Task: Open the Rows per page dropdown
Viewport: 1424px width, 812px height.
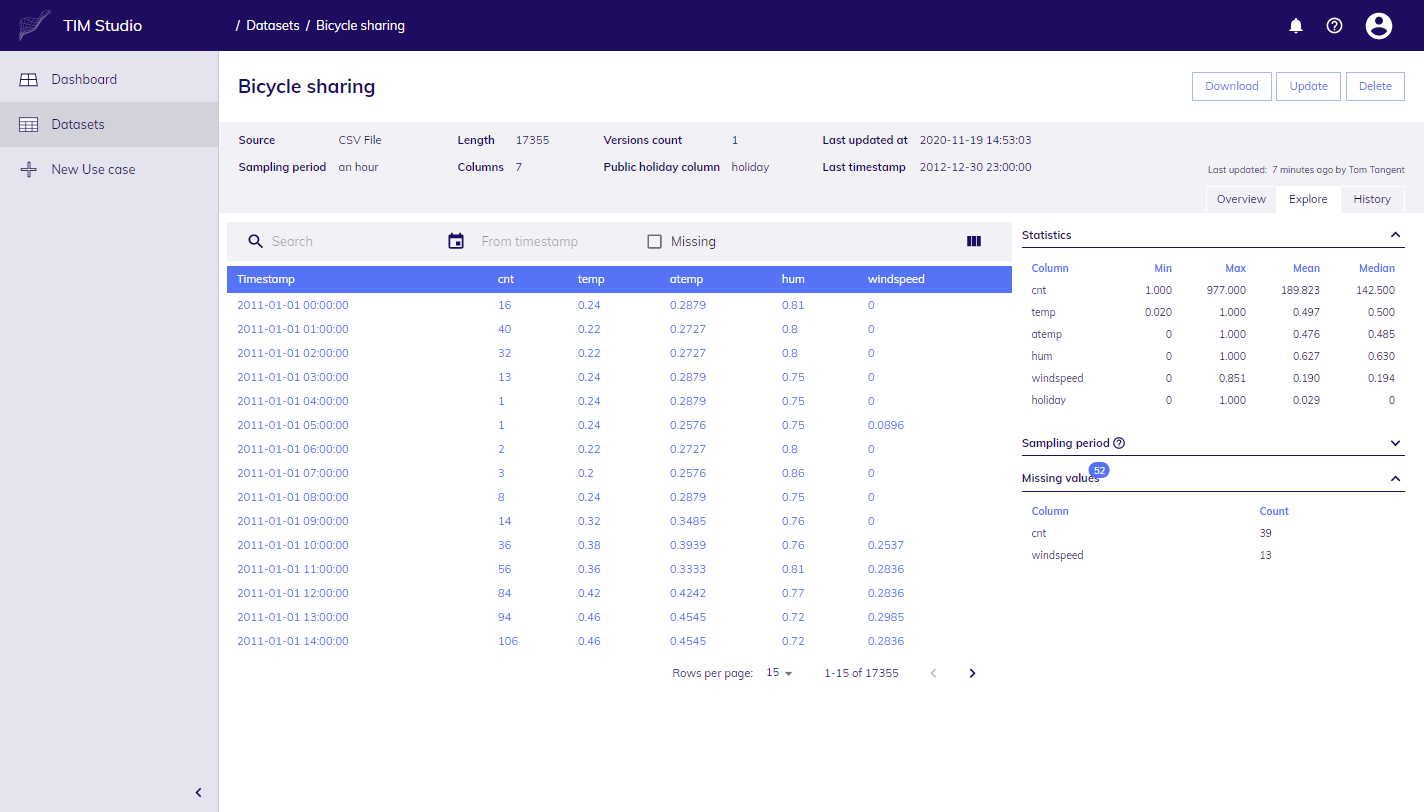Action: click(x=779, y=673)
